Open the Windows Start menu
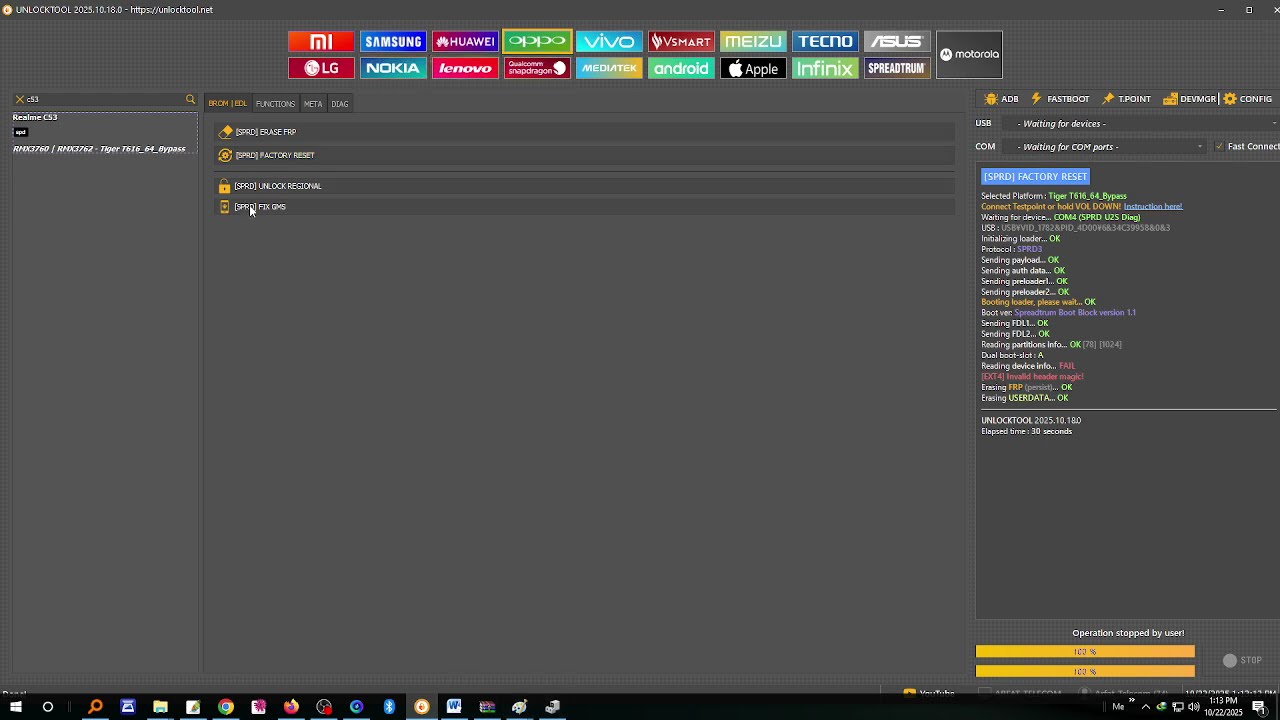The image size is (1280, 720). tap(15, 708)
